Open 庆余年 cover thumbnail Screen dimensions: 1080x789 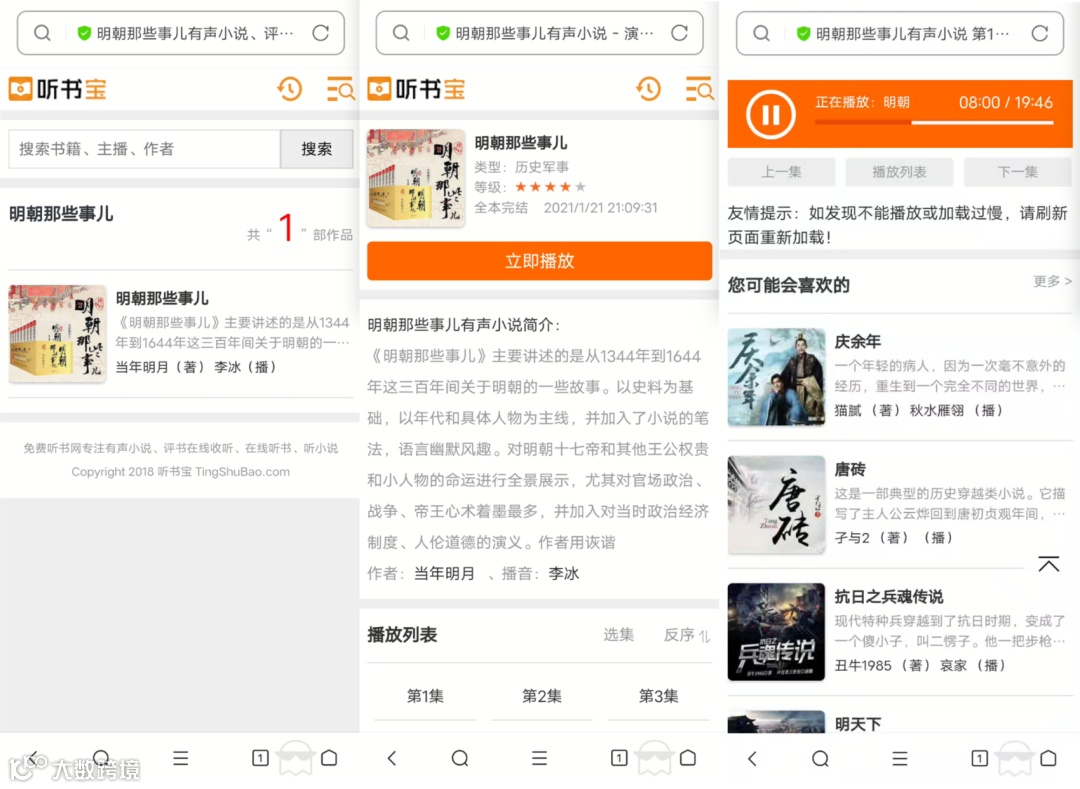(x=776, y=377)
